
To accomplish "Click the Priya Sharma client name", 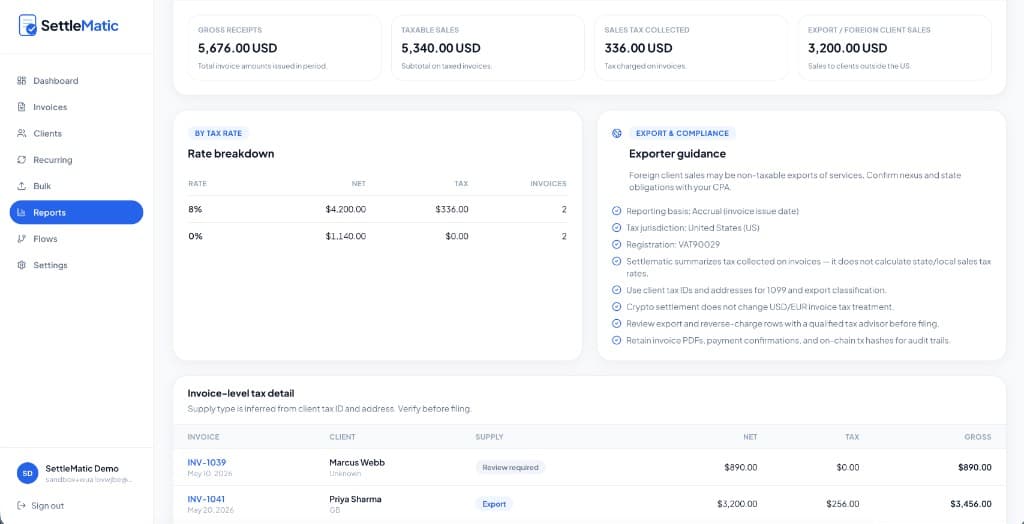I will click(355, 499).
